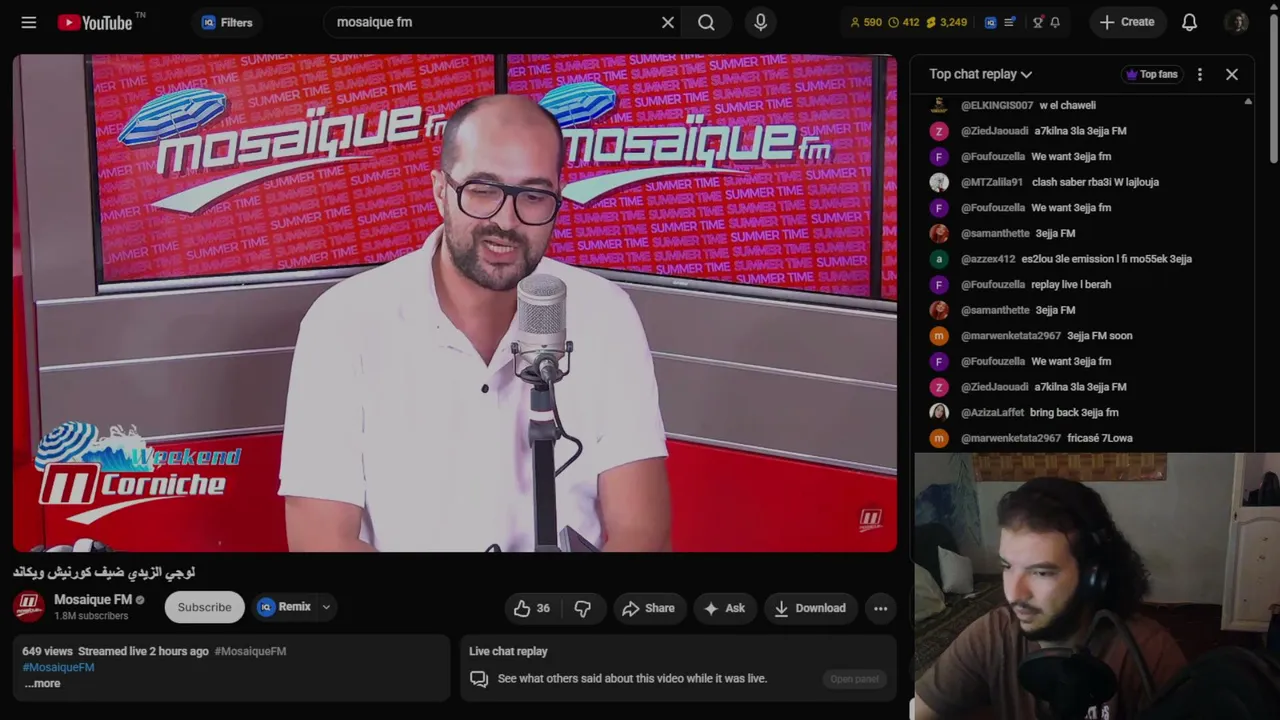Screen dimensions: 1280x720
Task: Click the '649 views' text
Action: (47, 651)
